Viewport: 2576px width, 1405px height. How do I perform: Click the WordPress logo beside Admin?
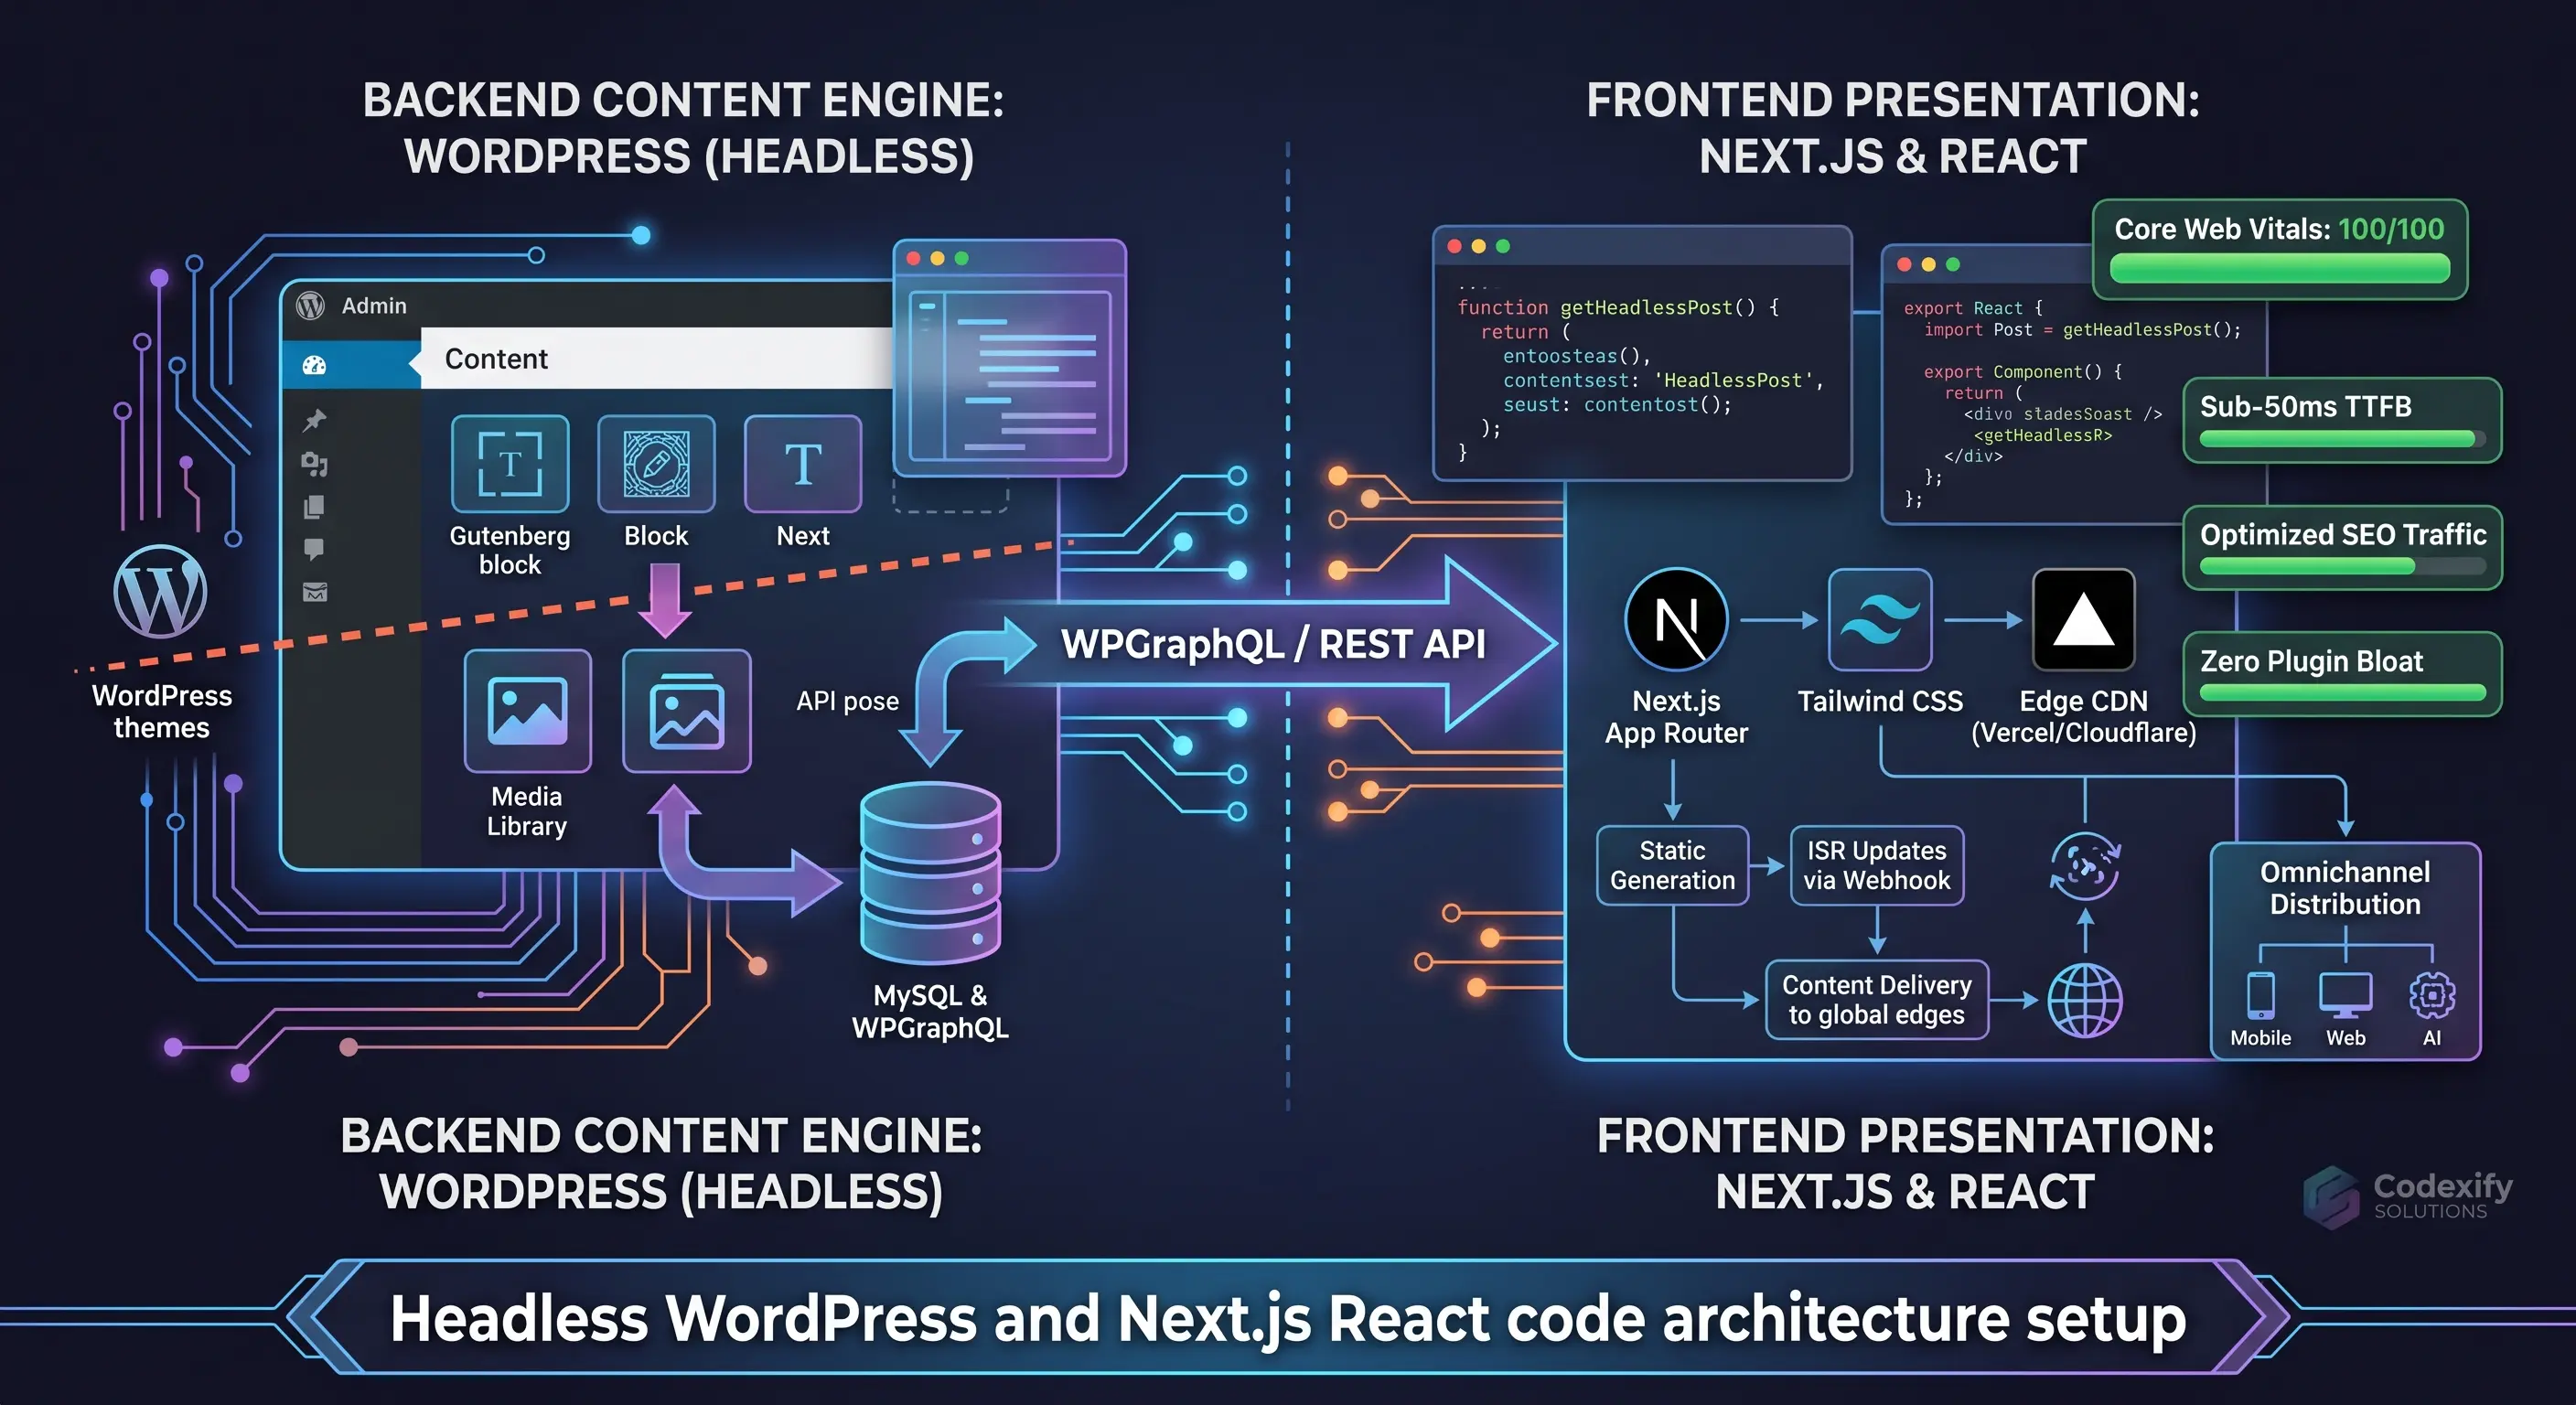pos(310,305)
